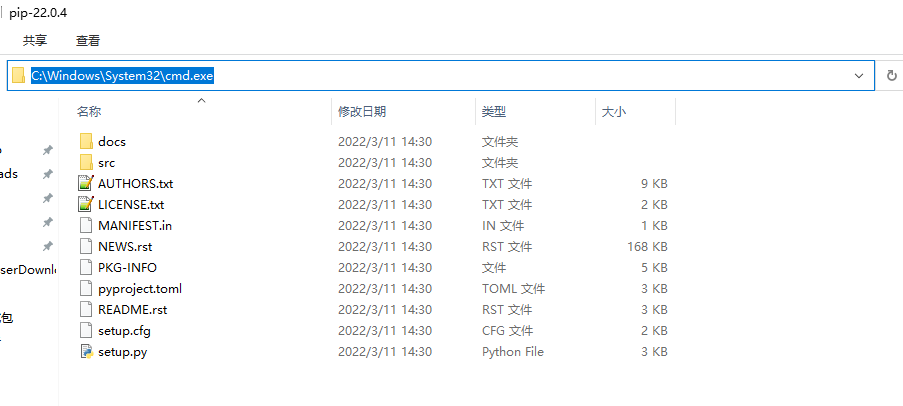Click the LICENSE.txt file icon

click(86, 204)
